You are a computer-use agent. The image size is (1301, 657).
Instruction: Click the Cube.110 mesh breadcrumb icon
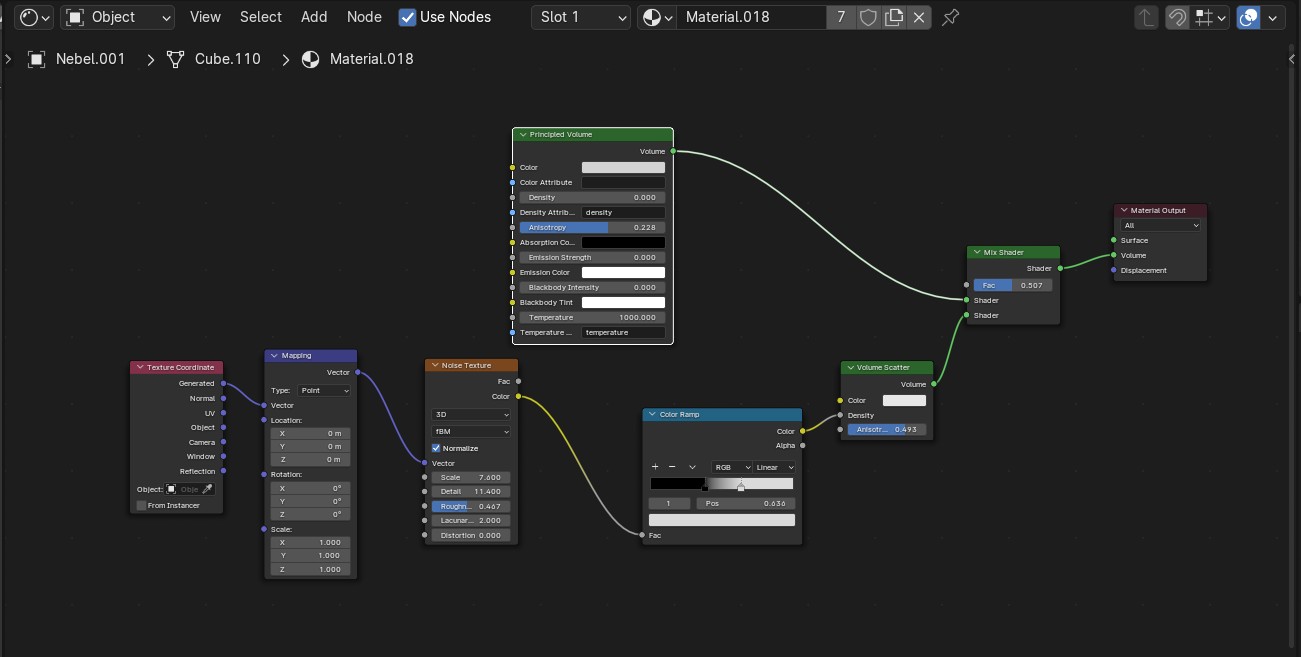click(x=176, y=59)
